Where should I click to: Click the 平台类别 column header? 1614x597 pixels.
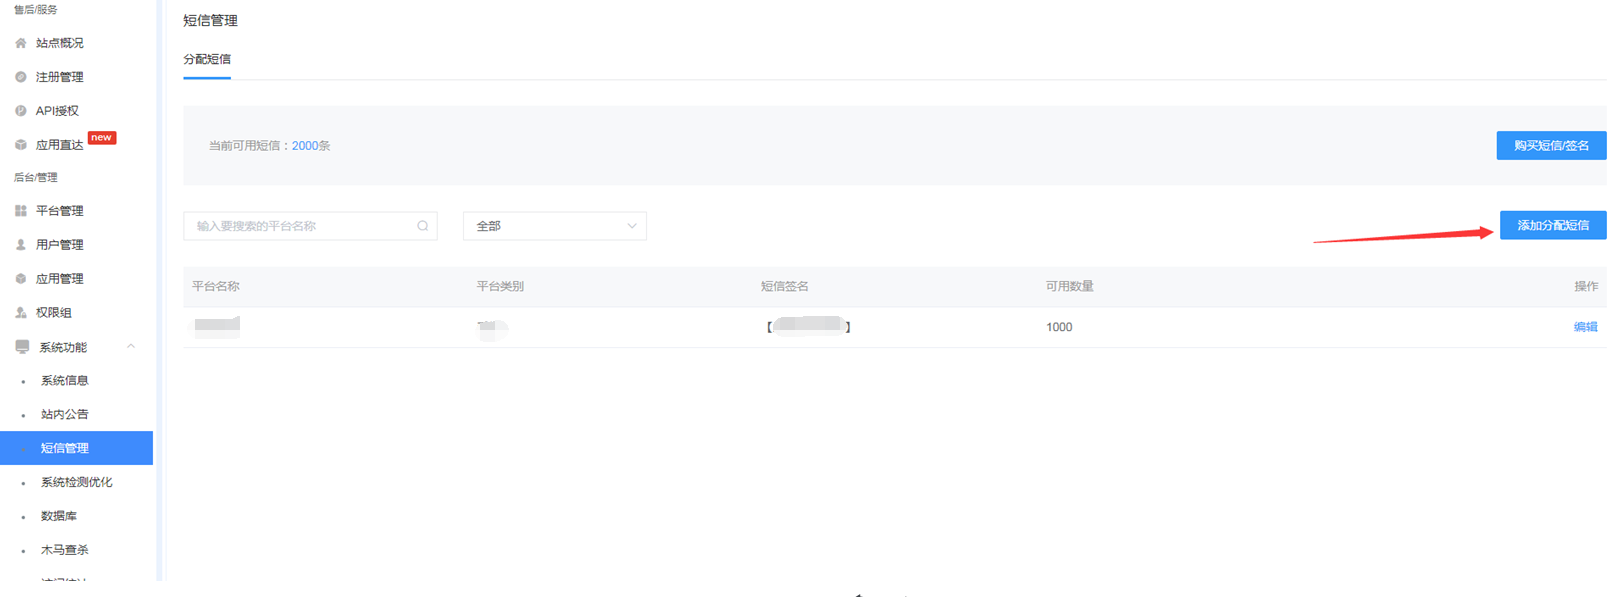pos(500,286)
